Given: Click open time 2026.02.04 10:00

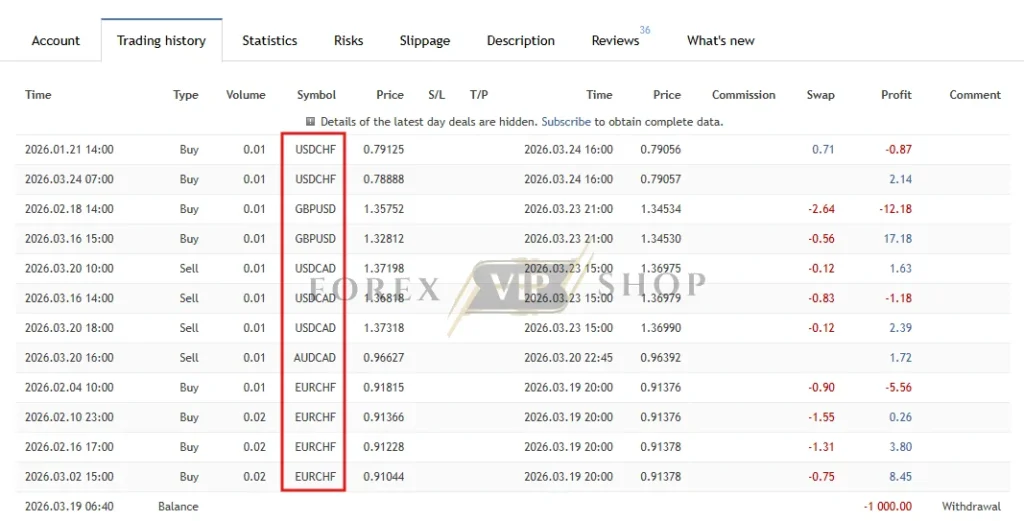Looking at the screenshot, I should [x=69, y=387].
